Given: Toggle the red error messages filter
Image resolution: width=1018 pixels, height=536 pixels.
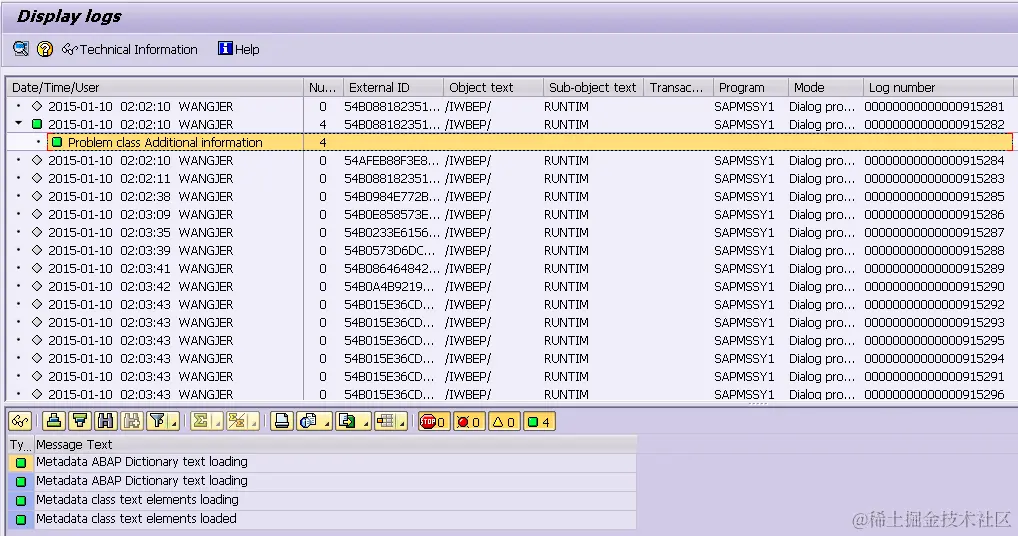Looking at the screenshot, I should pyautogui.click(x=468, y=422).
